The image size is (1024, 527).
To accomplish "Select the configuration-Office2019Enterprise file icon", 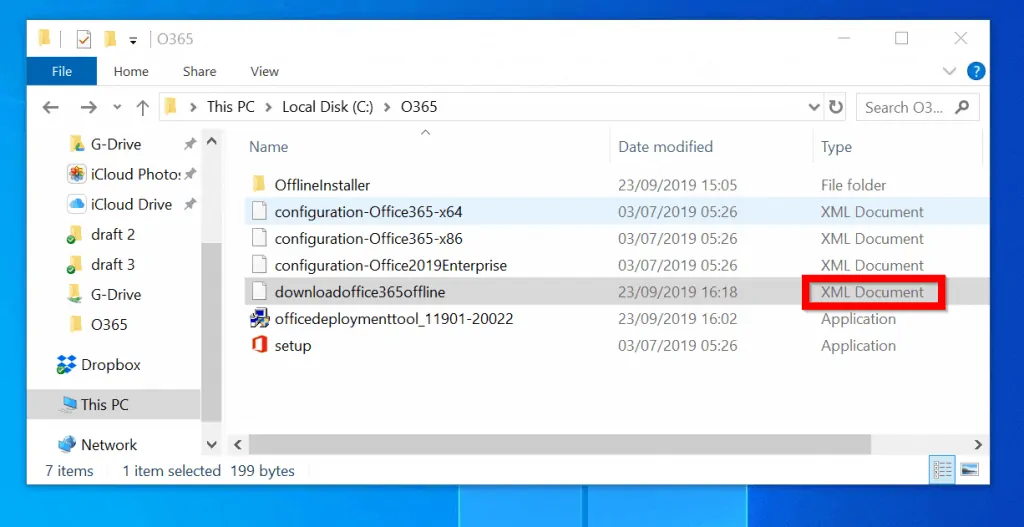I will click(x=259, y=265).
